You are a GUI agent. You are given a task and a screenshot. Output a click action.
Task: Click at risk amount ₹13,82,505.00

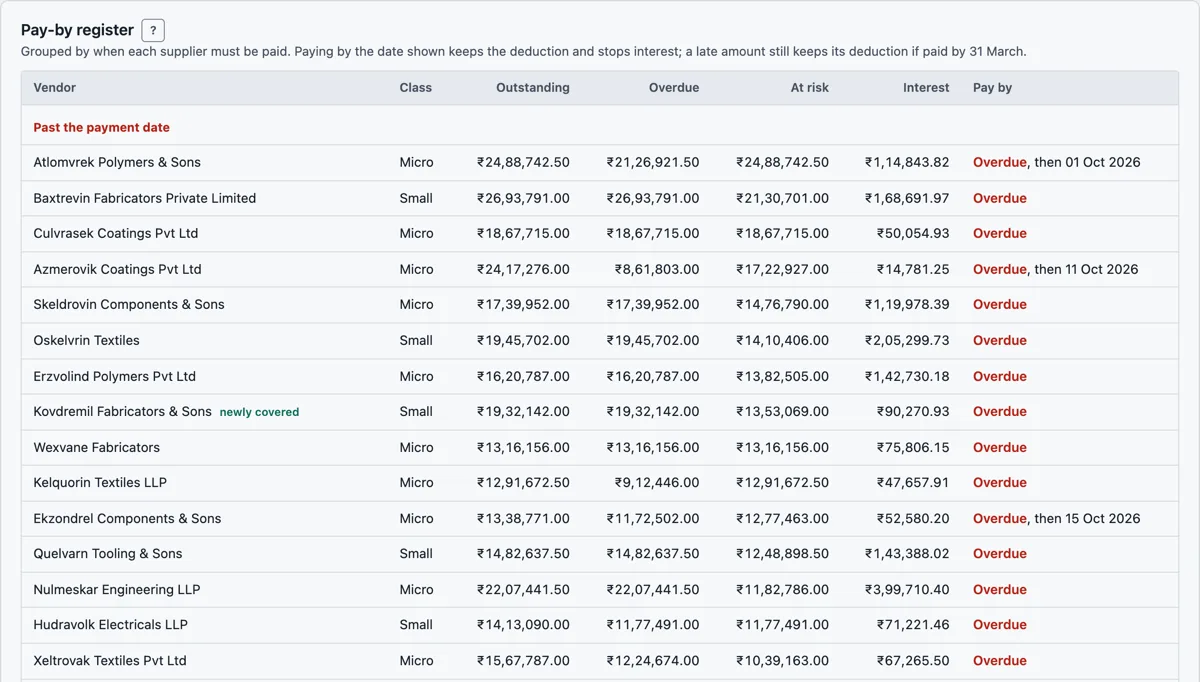(782, 376)
